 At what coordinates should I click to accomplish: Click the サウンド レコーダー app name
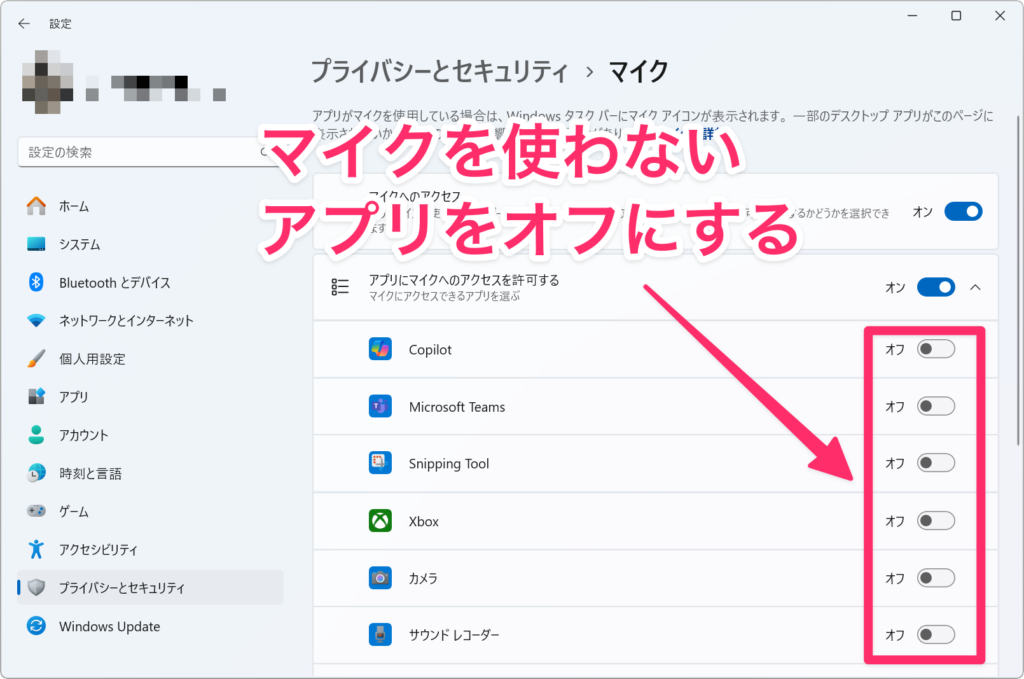click(x=454, y=635)
